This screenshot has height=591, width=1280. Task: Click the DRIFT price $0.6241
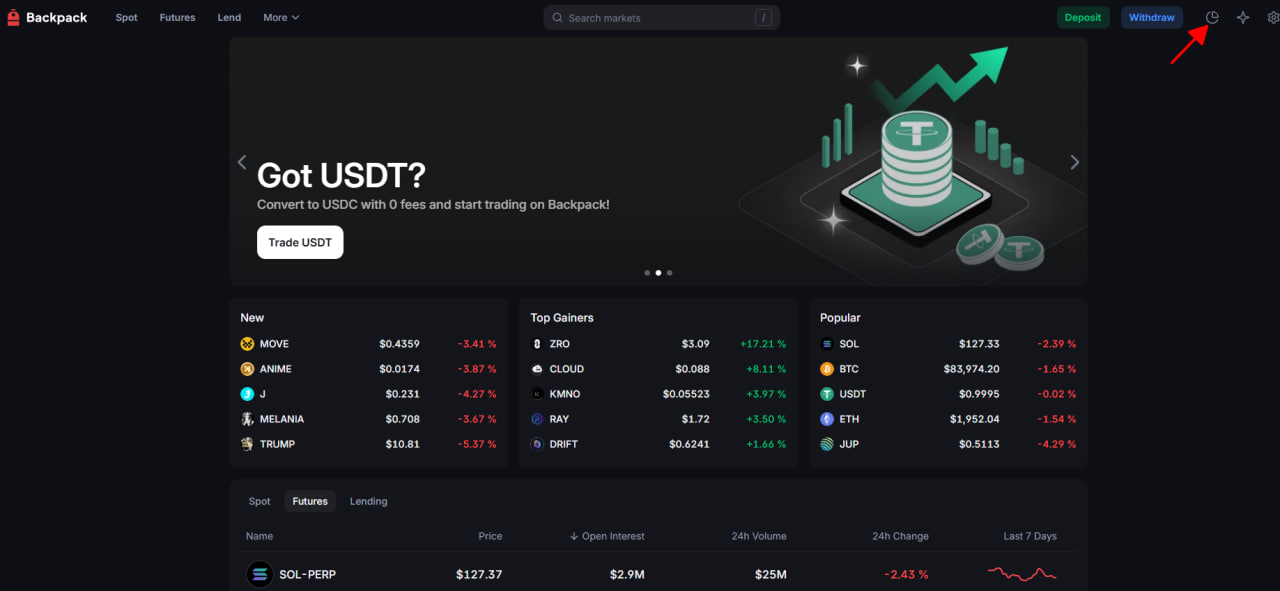tap(689, 444)
